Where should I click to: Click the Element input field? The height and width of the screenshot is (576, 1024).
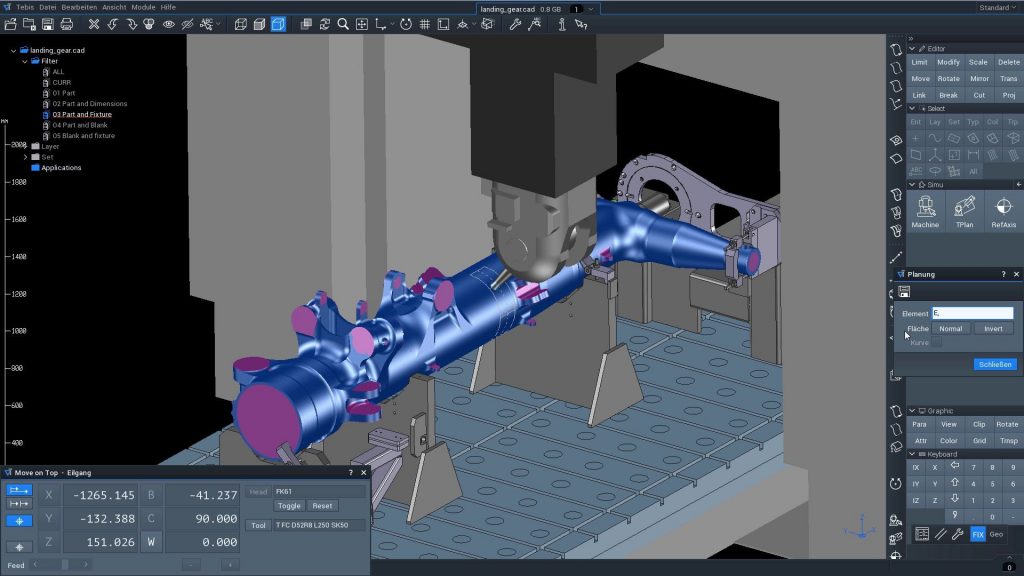972,313
